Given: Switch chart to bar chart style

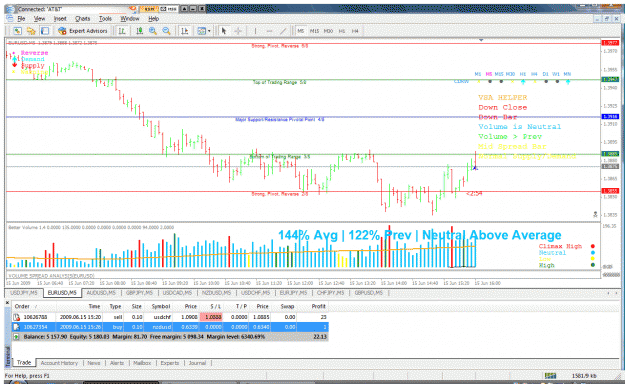Looking at the screenshot, I should tap(122, 31).
